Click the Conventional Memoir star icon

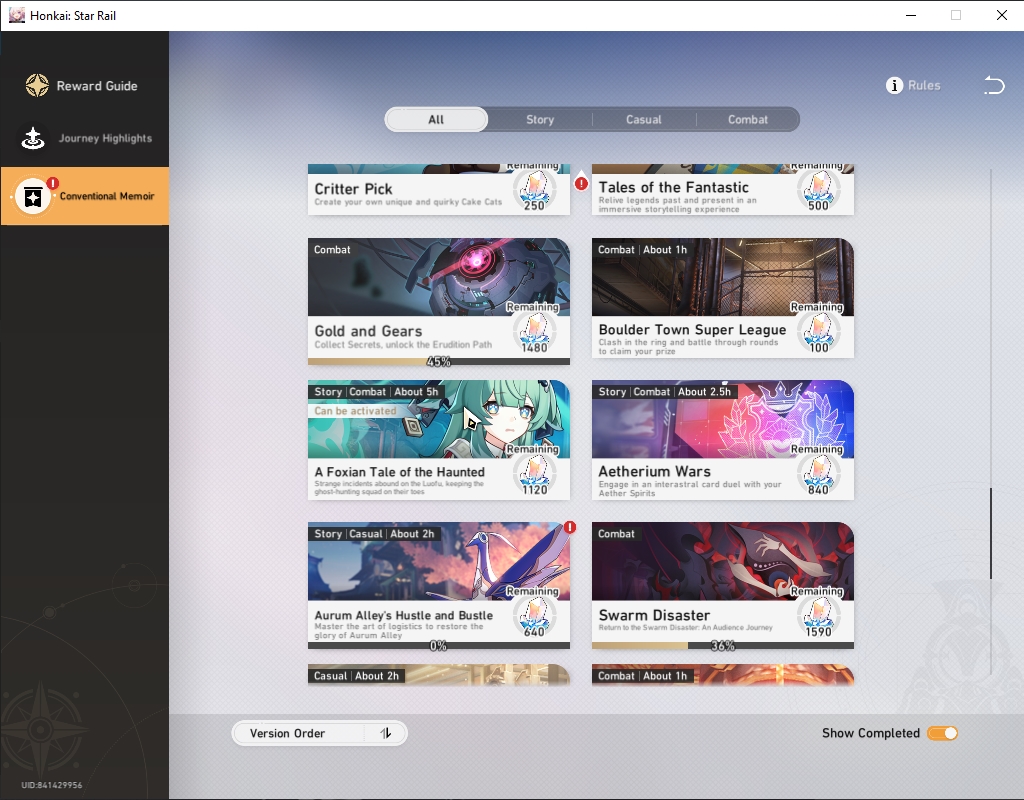pos(33,196)
